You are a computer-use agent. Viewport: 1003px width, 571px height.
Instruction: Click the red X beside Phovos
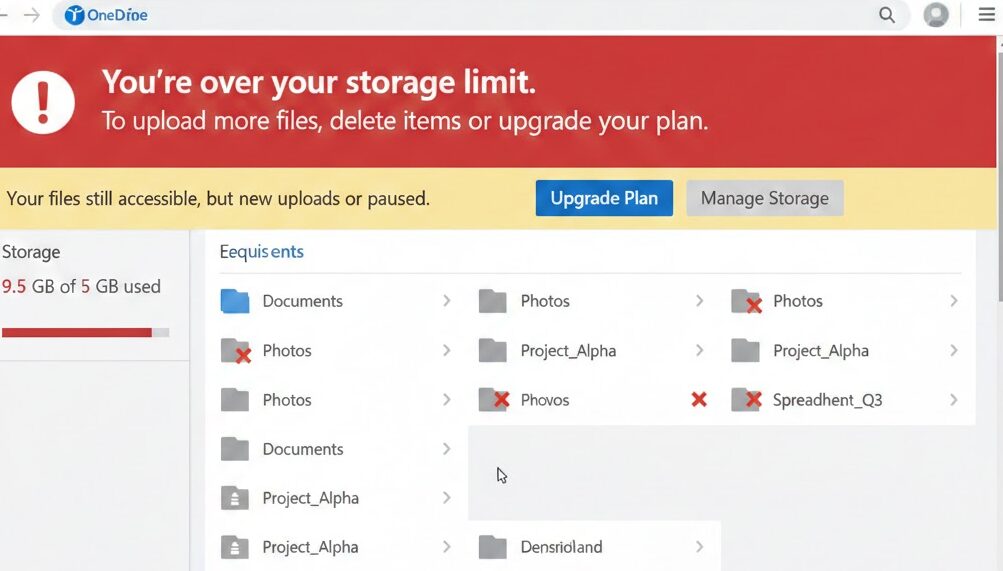tap(699, 400)
